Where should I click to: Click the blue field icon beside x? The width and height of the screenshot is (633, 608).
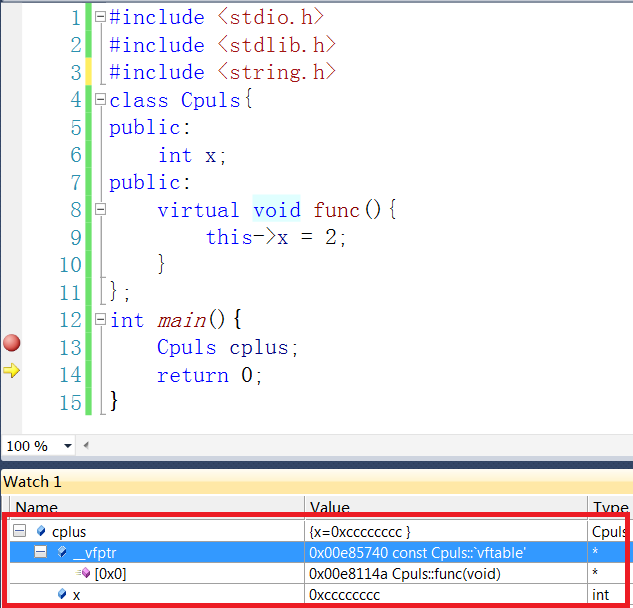(x=62, y=594)
